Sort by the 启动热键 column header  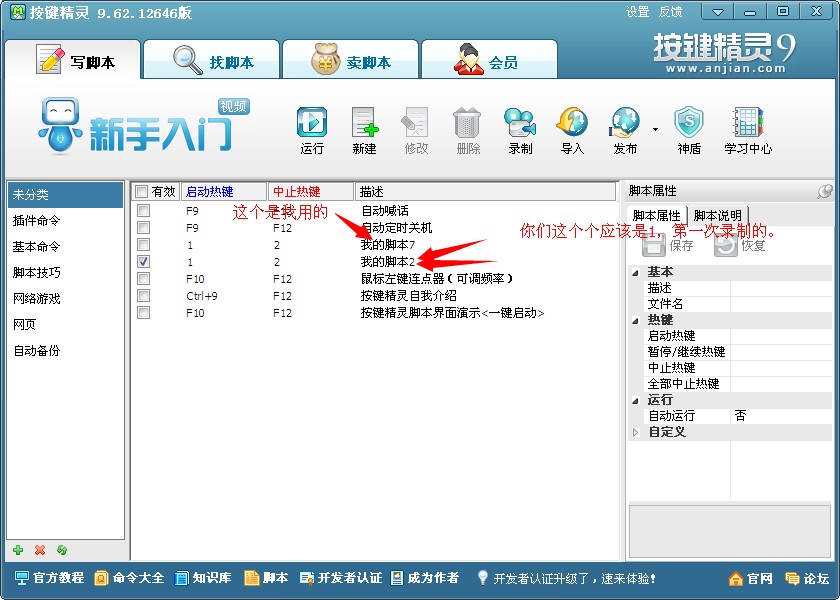click(x=224, y=192)
